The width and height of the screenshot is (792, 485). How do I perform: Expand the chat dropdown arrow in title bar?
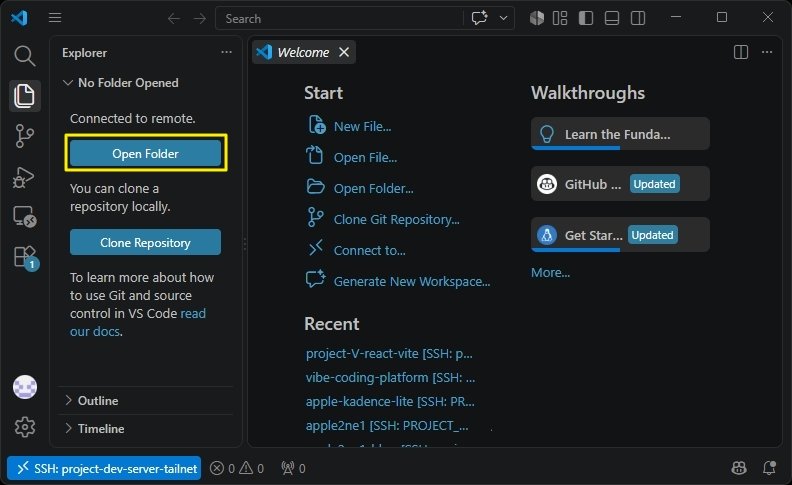tap(504, 18)
